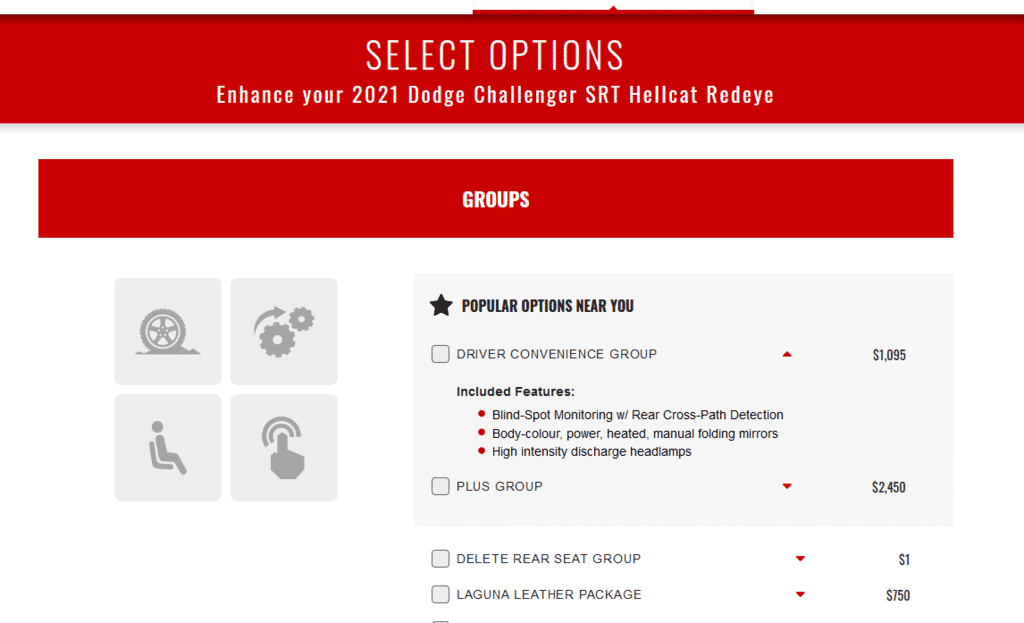Viewport: 1024px width, 623px height.
Task: Check the Driver Convenience Group checkbox
Action: pos(440,354)
